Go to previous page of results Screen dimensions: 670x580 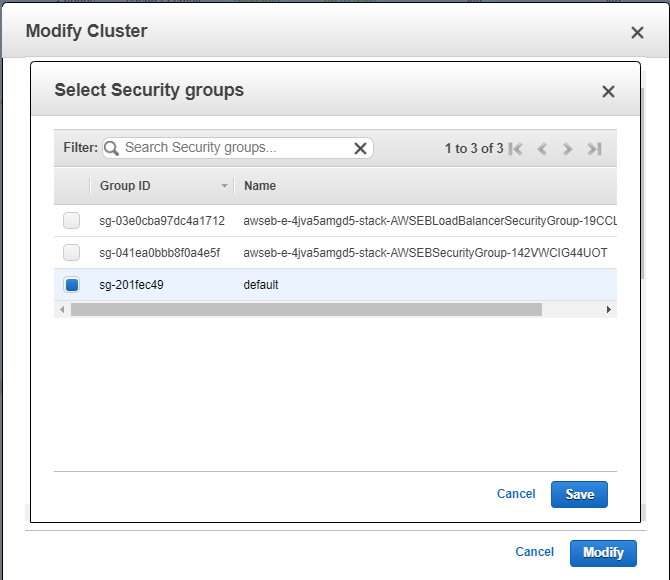point(542,149)
